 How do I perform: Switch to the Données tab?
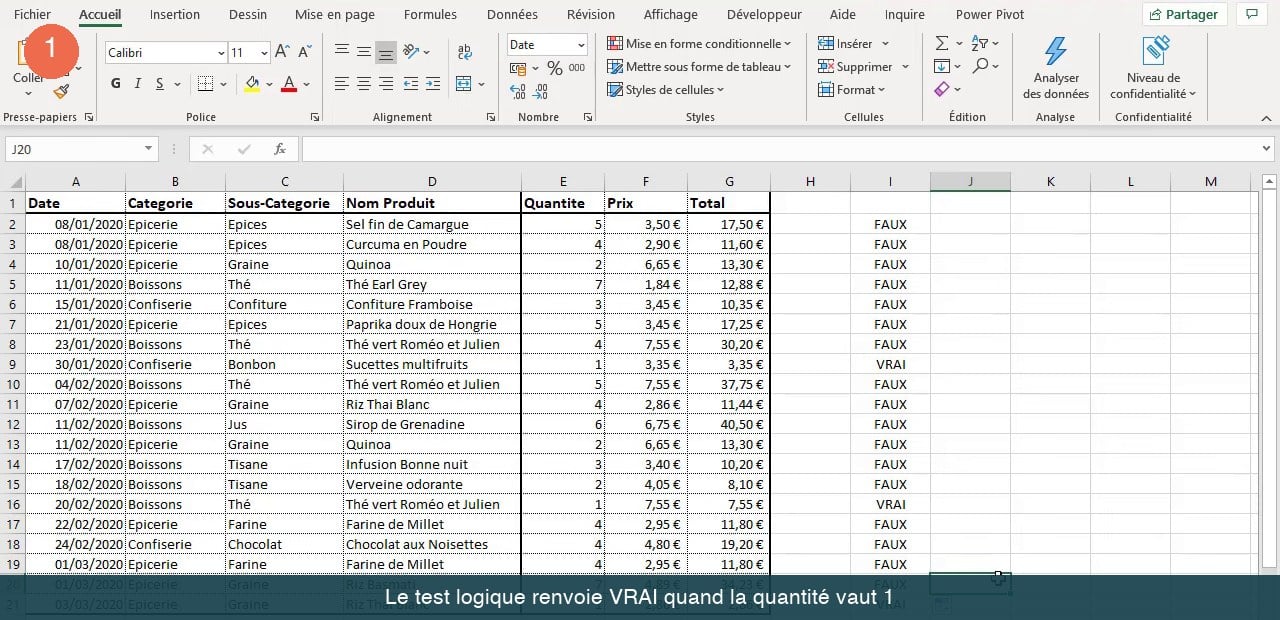click(x=512, y=15)
